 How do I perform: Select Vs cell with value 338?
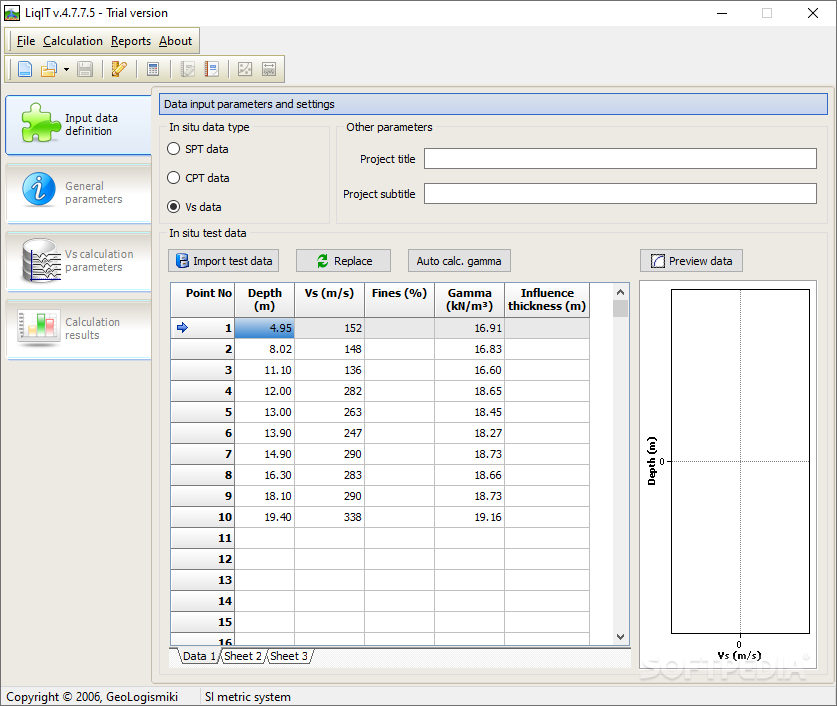pyautogui.click(x=329, y=517)
